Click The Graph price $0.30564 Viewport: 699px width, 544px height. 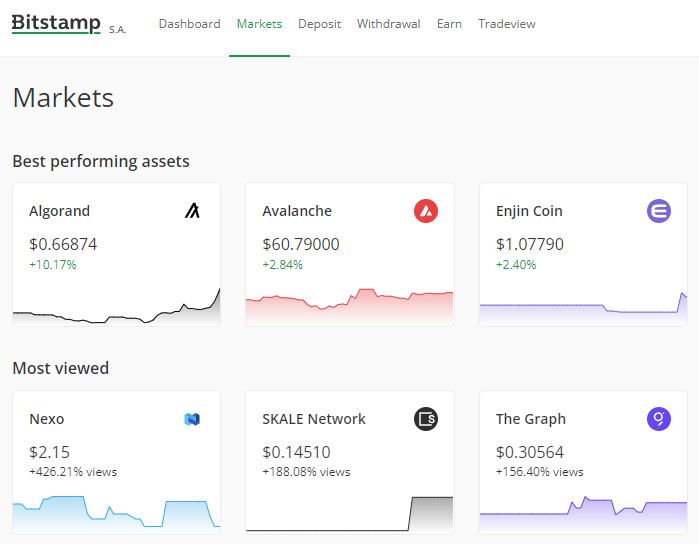530,452
